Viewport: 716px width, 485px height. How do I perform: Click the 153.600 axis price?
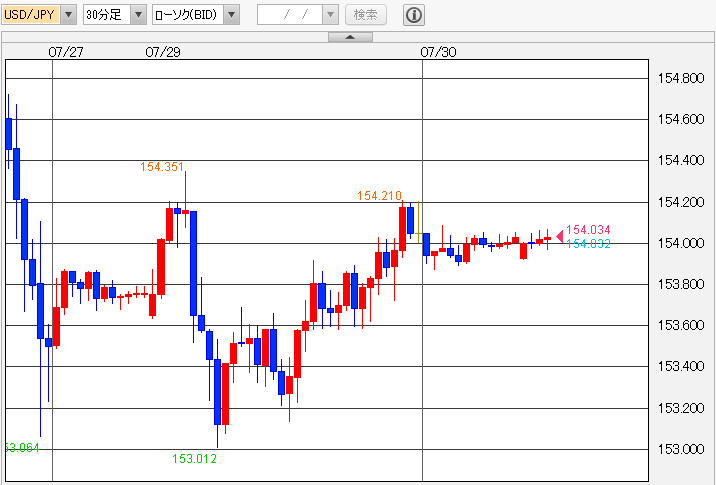[x=681, y=325]
